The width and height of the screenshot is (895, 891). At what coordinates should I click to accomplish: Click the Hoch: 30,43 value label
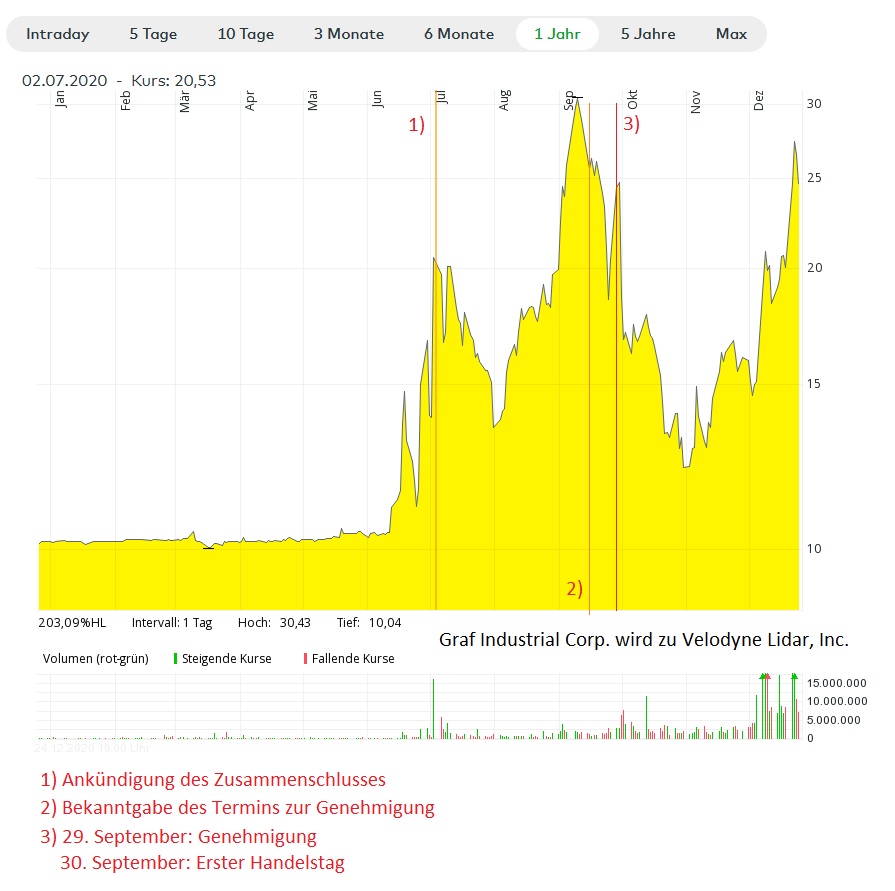[x=274, y=623]
